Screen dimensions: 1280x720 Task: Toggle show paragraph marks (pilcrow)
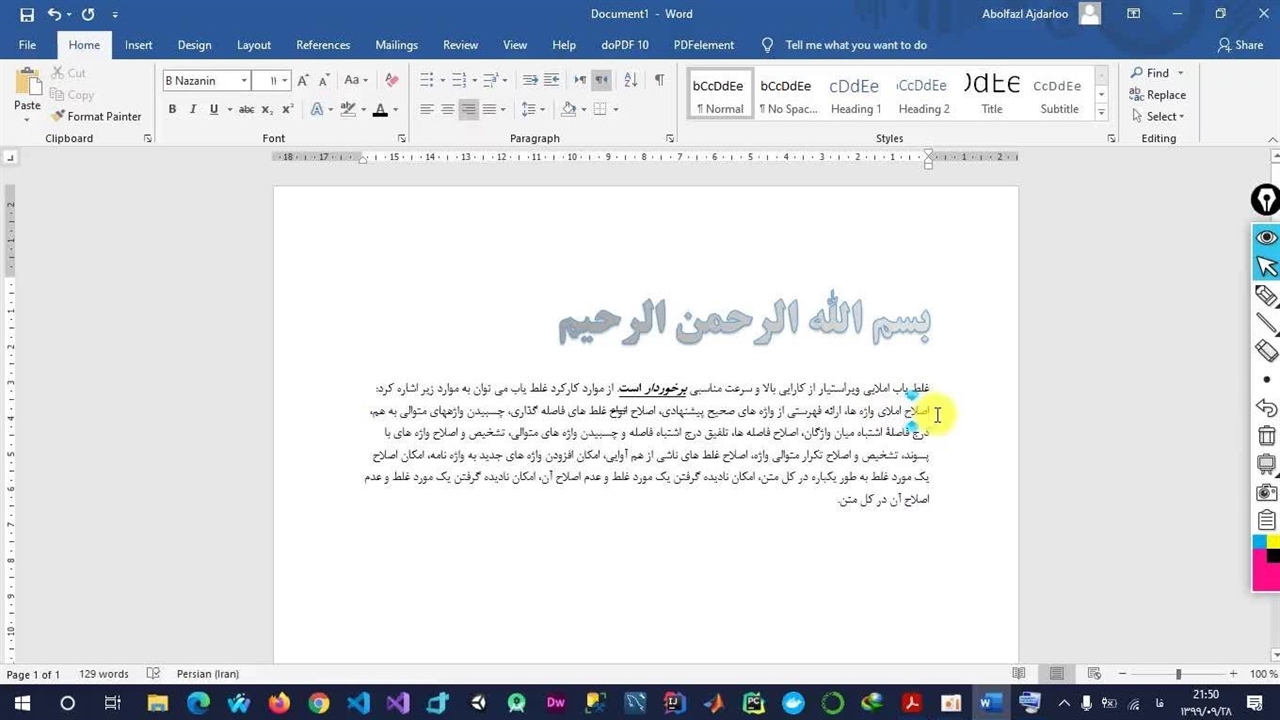[x=659, y=80]
